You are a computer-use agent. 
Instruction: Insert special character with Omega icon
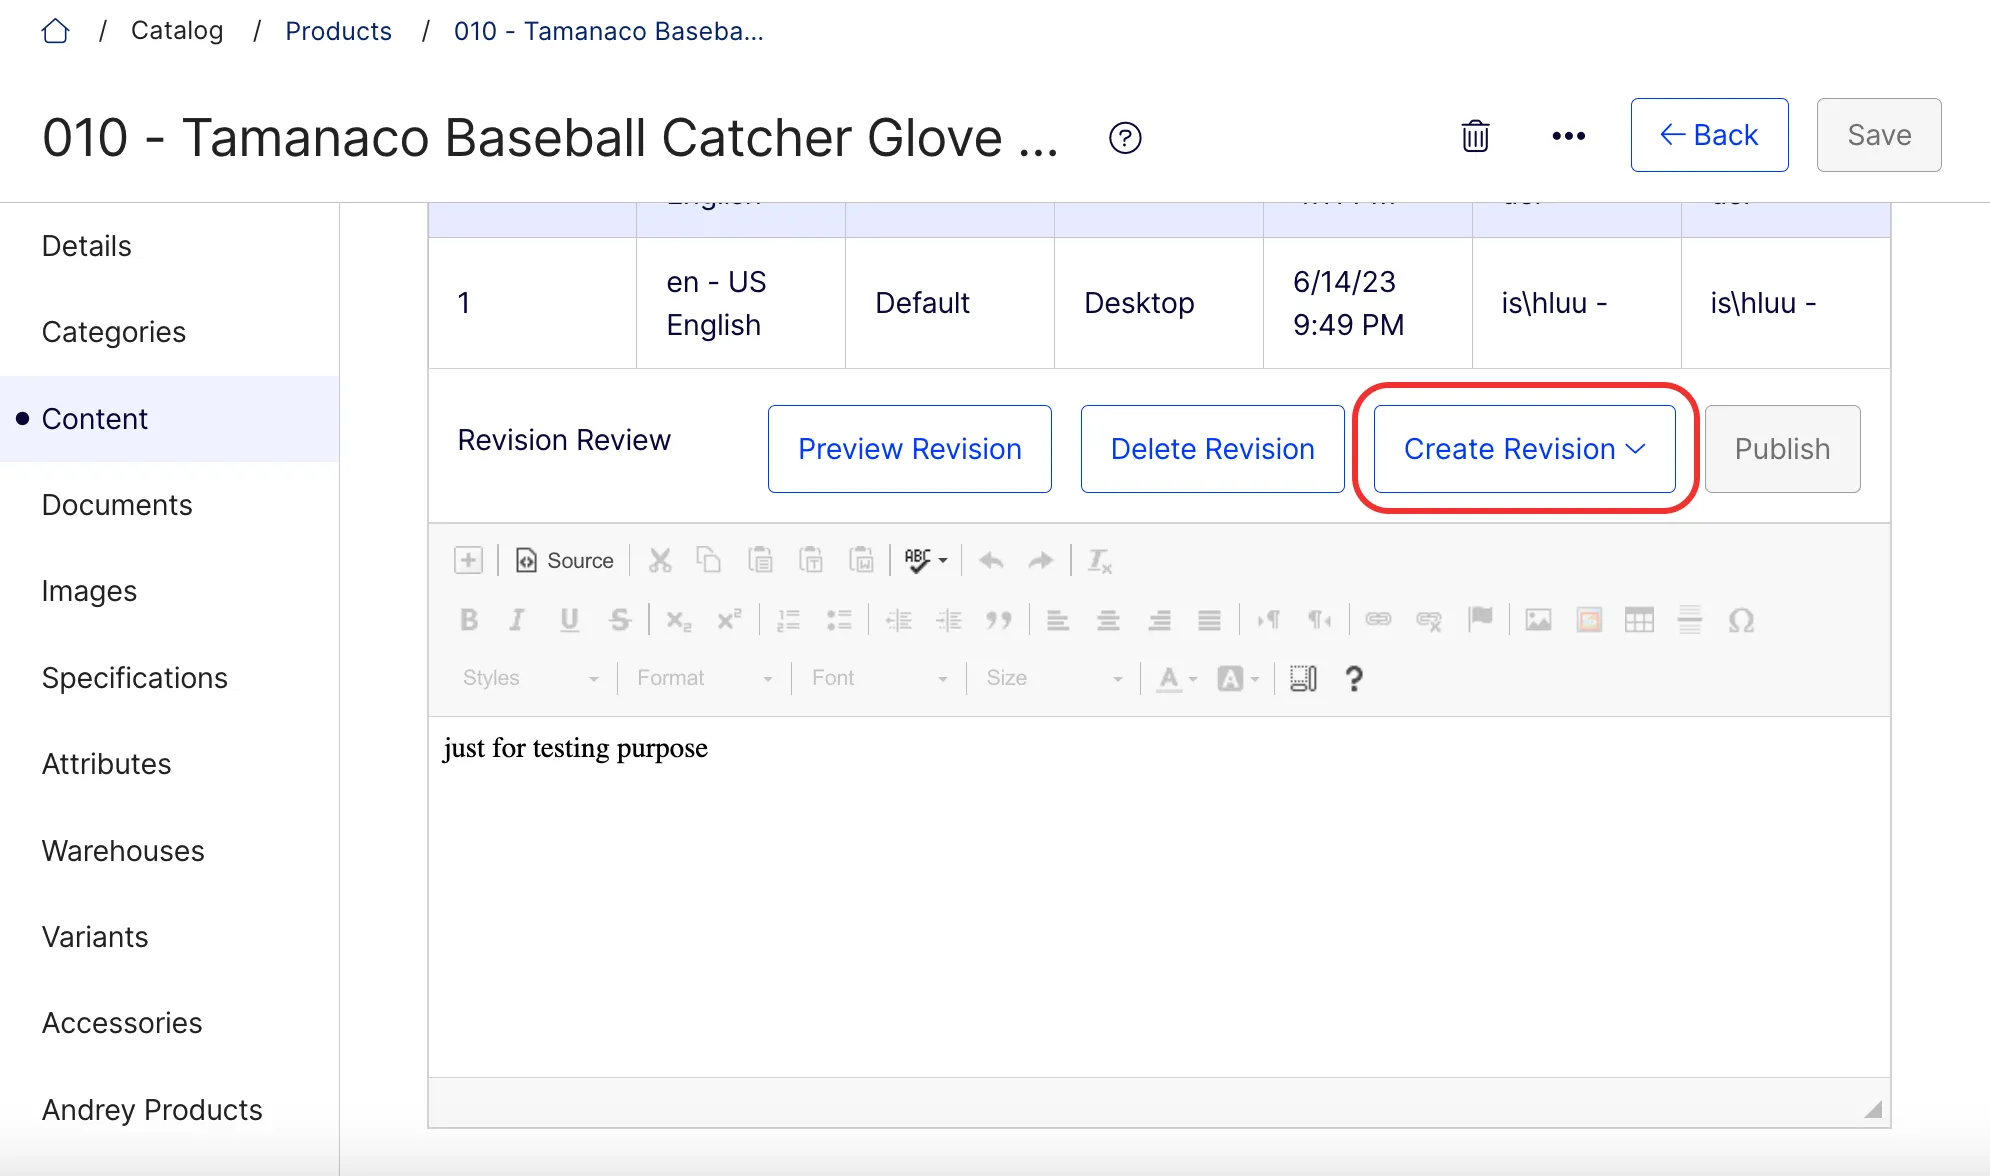point(1741,620)
